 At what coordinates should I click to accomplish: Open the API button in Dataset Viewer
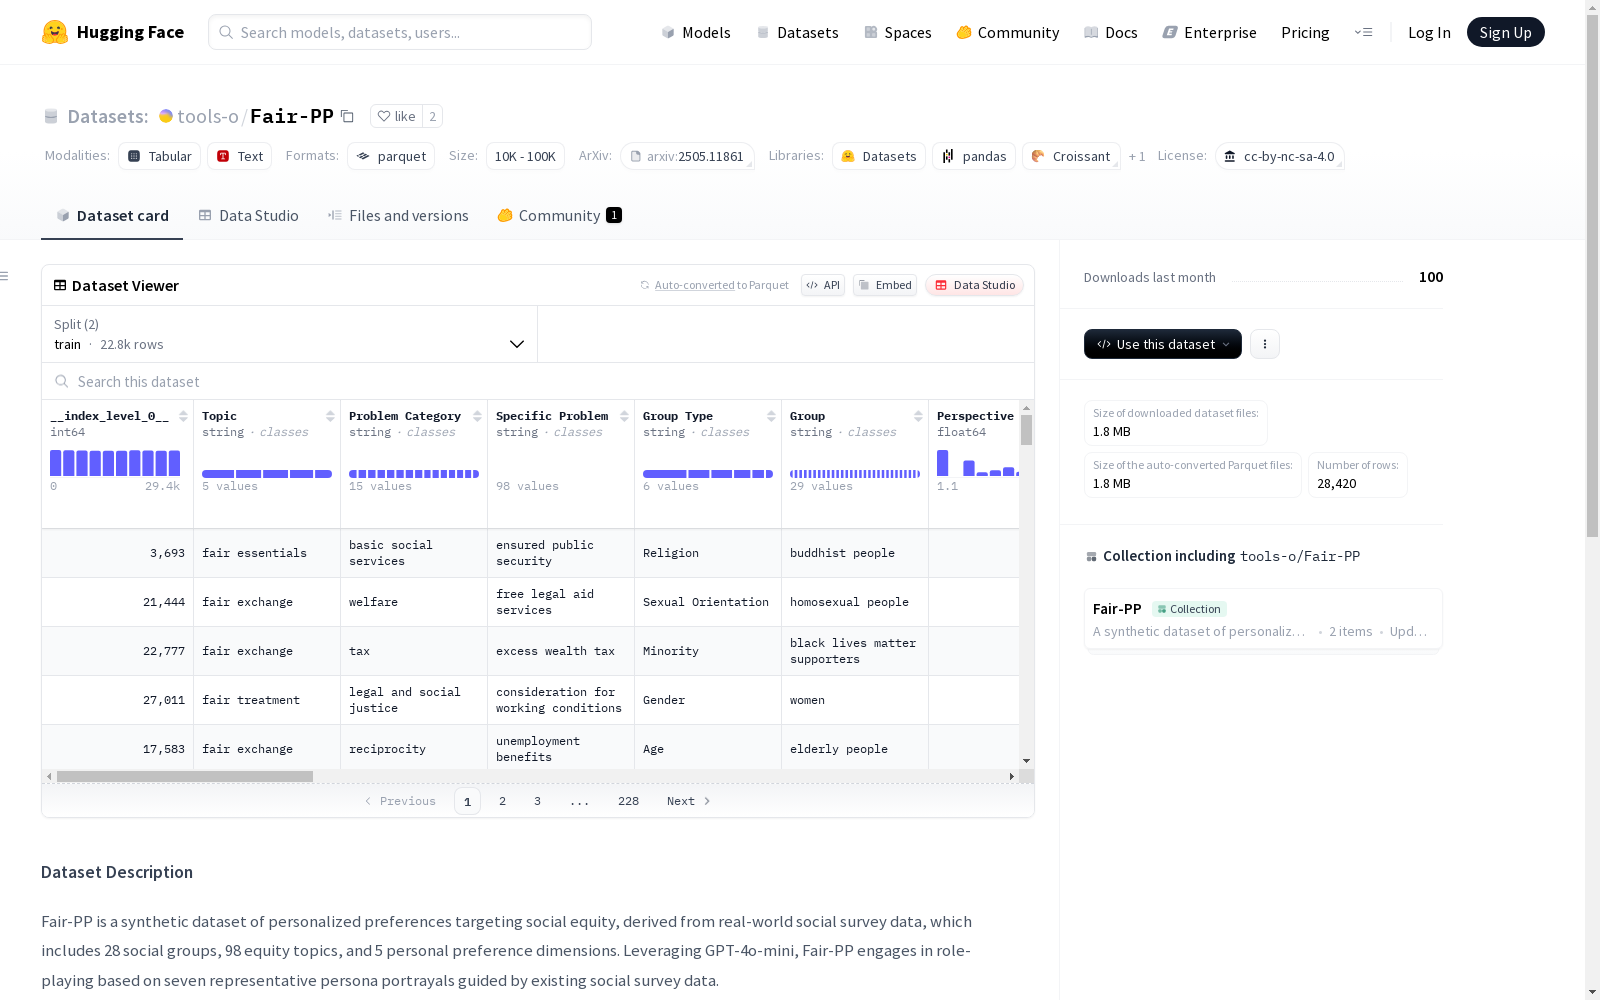tap(823, 285)
